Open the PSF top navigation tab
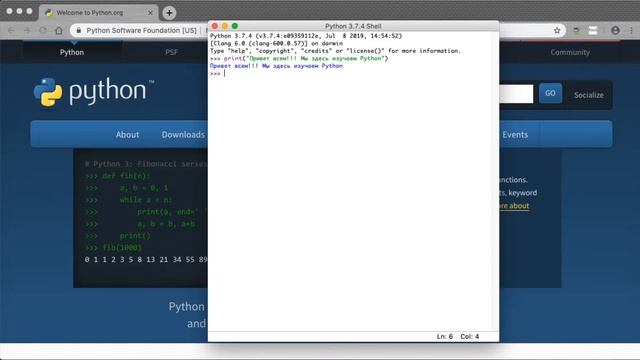The height and width of the screenshot is (360, 640). coord(171,52)
